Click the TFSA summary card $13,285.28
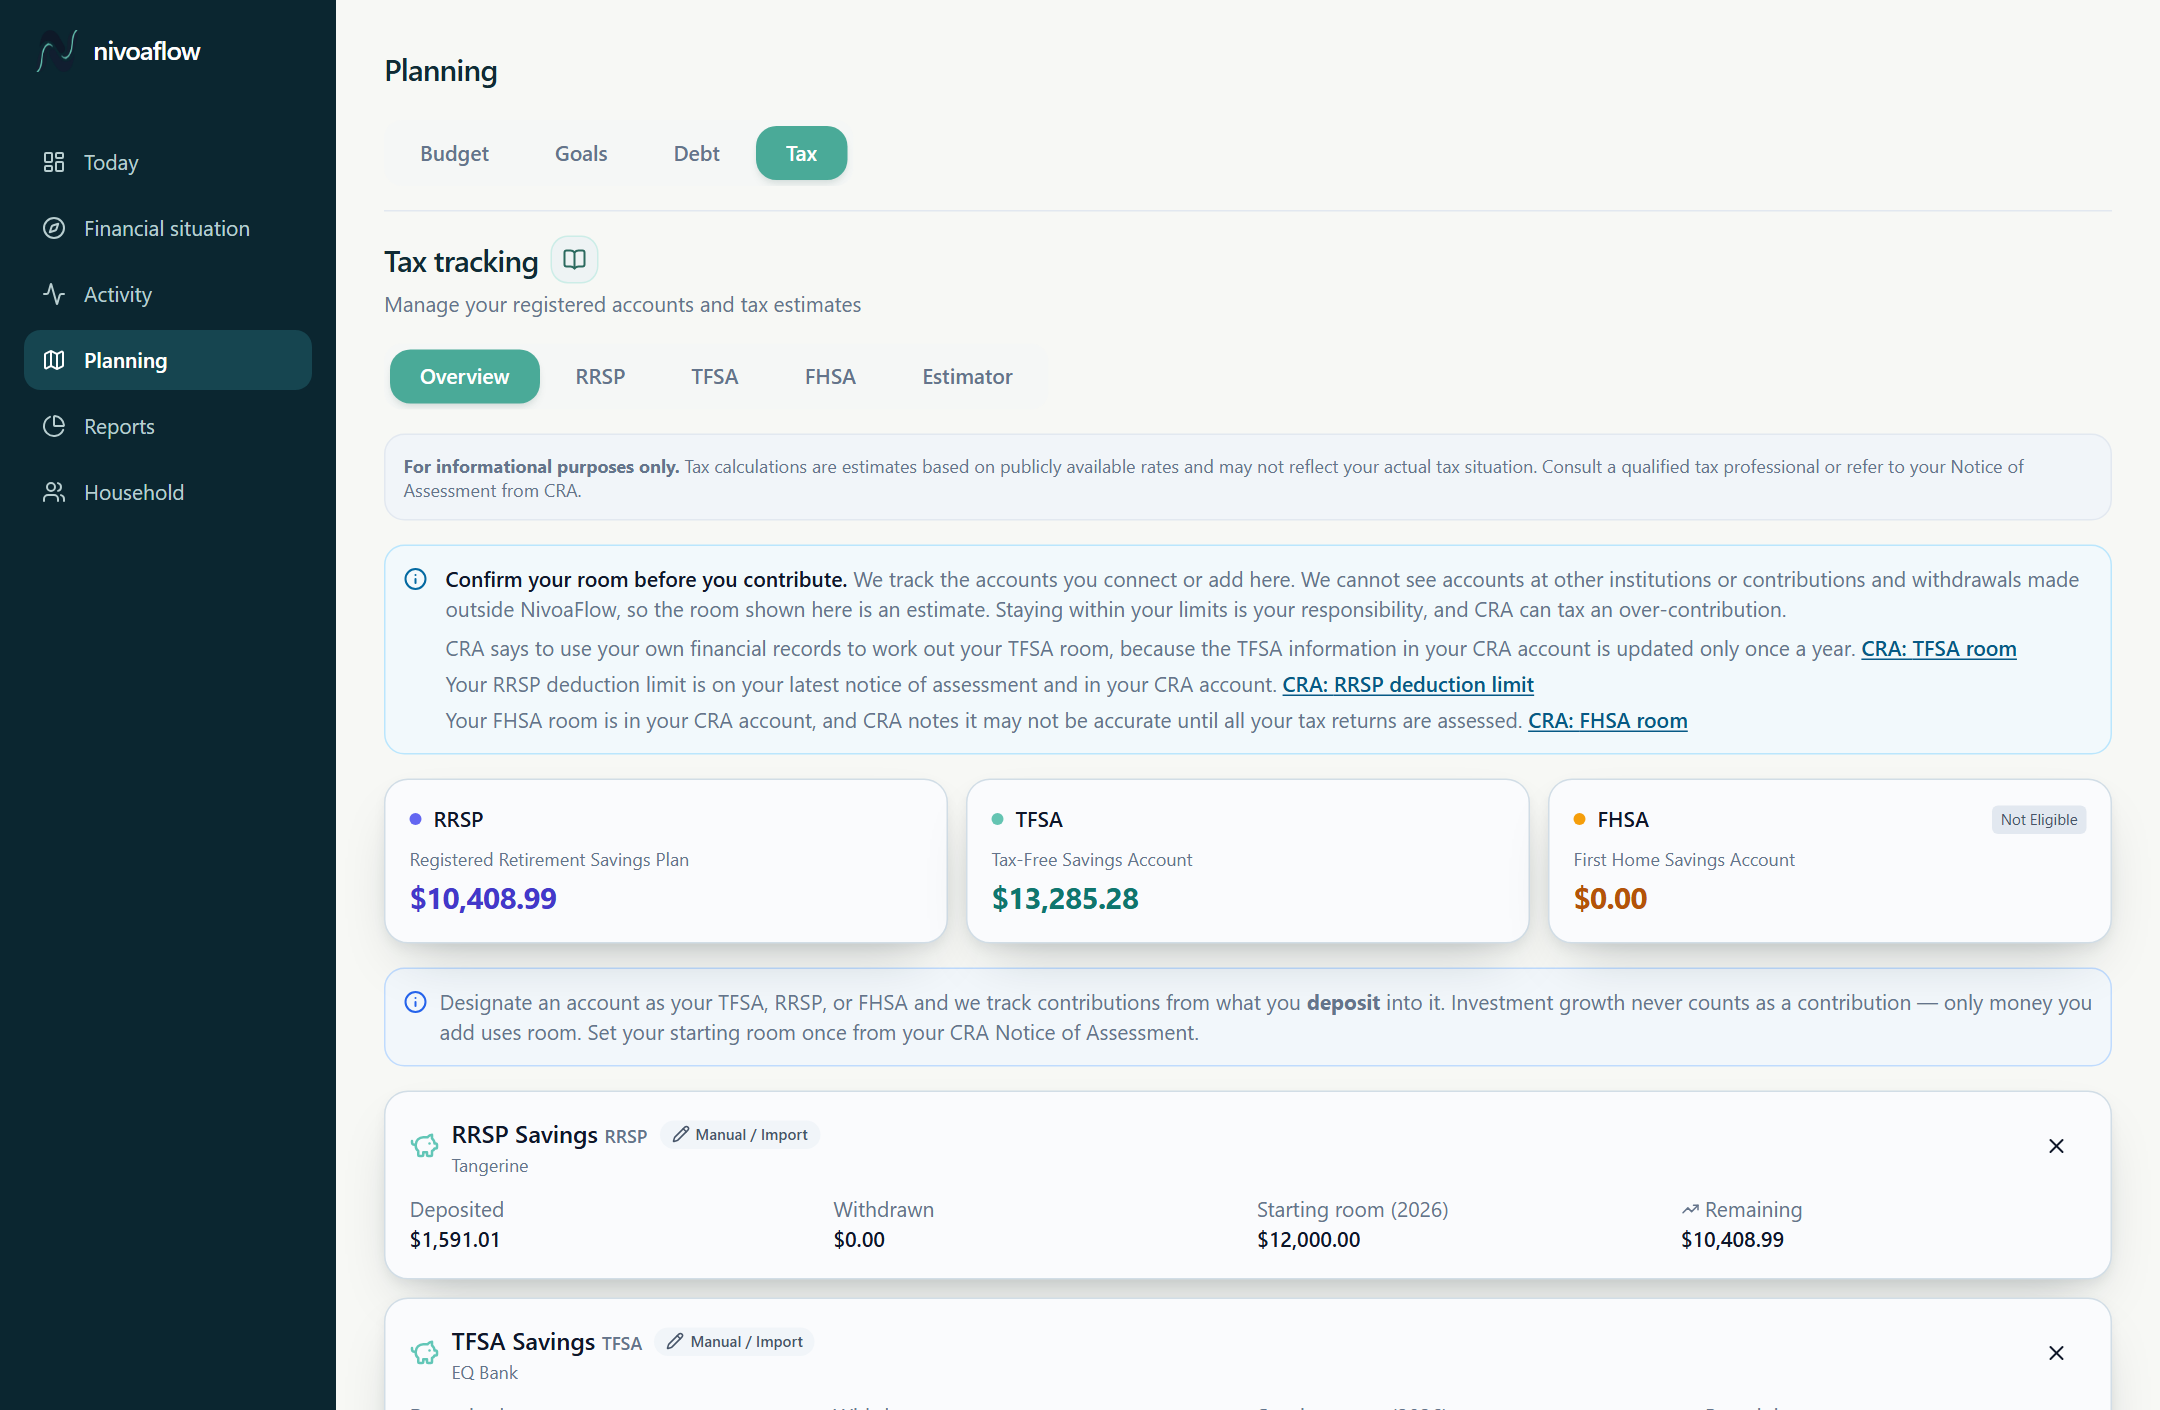 coord(1247,860)
